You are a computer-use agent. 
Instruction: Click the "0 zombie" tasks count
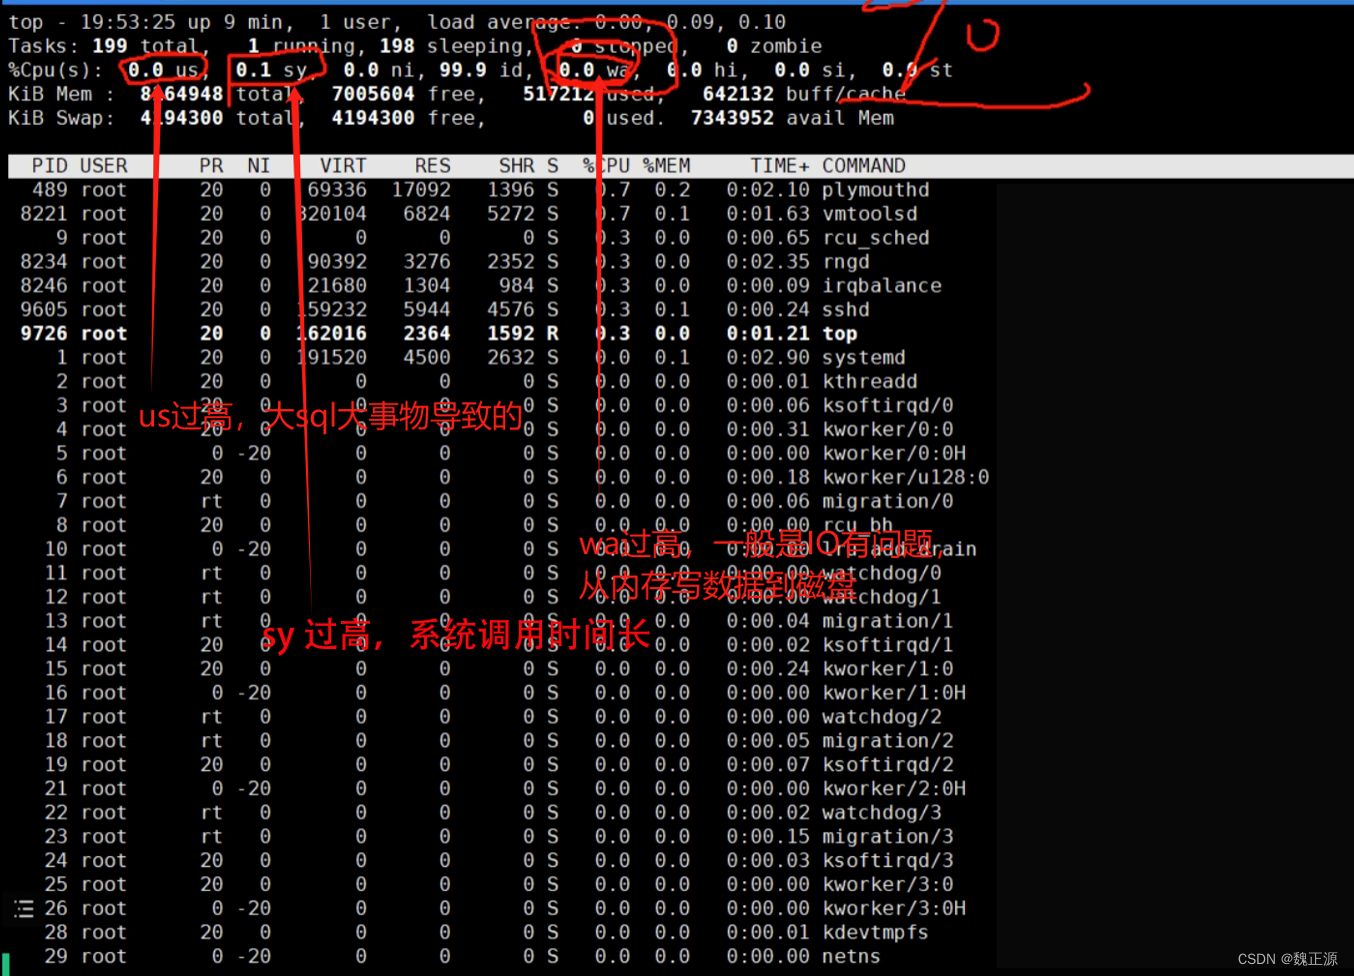(774, 46)
